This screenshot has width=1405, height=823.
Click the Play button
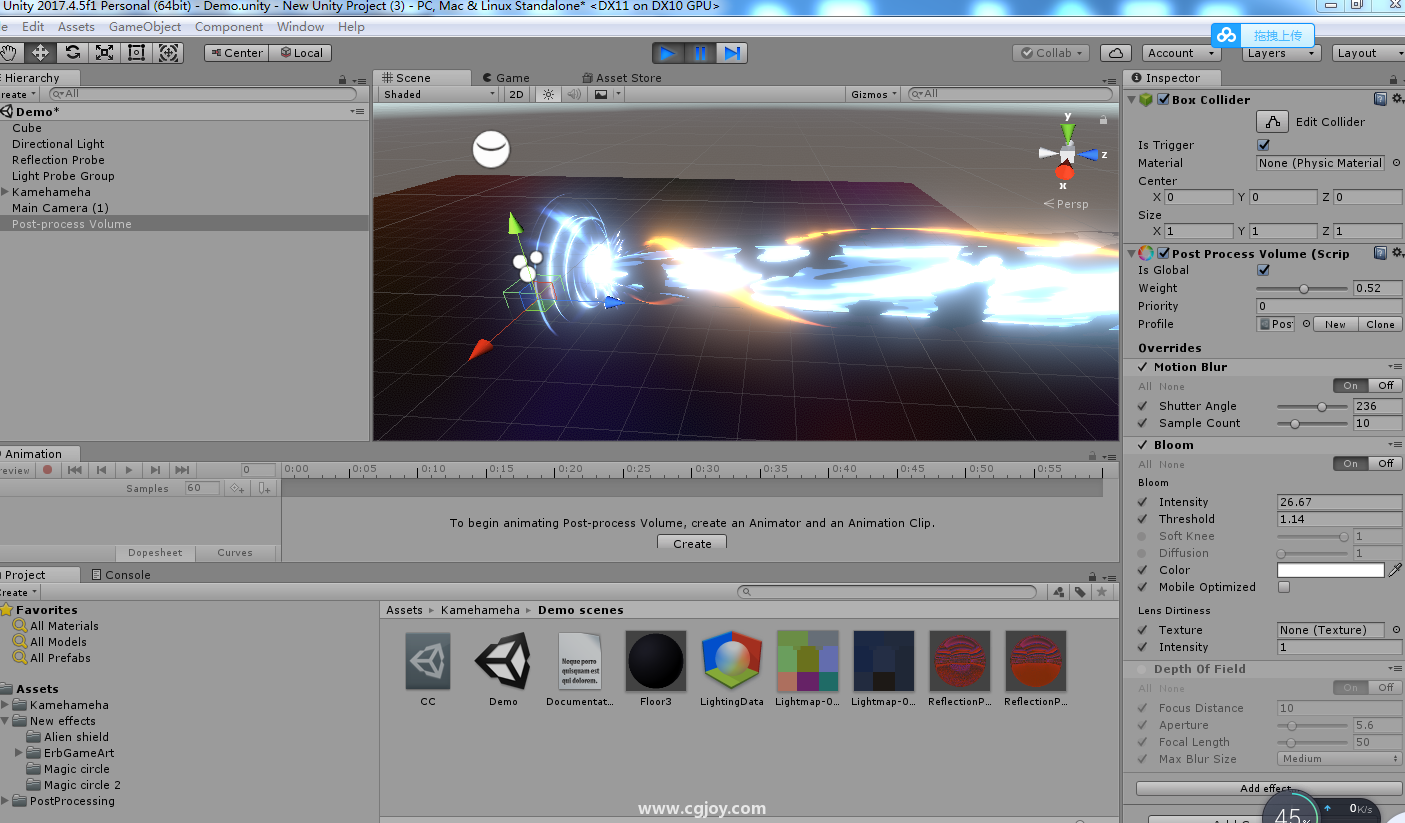coord(668,53)
